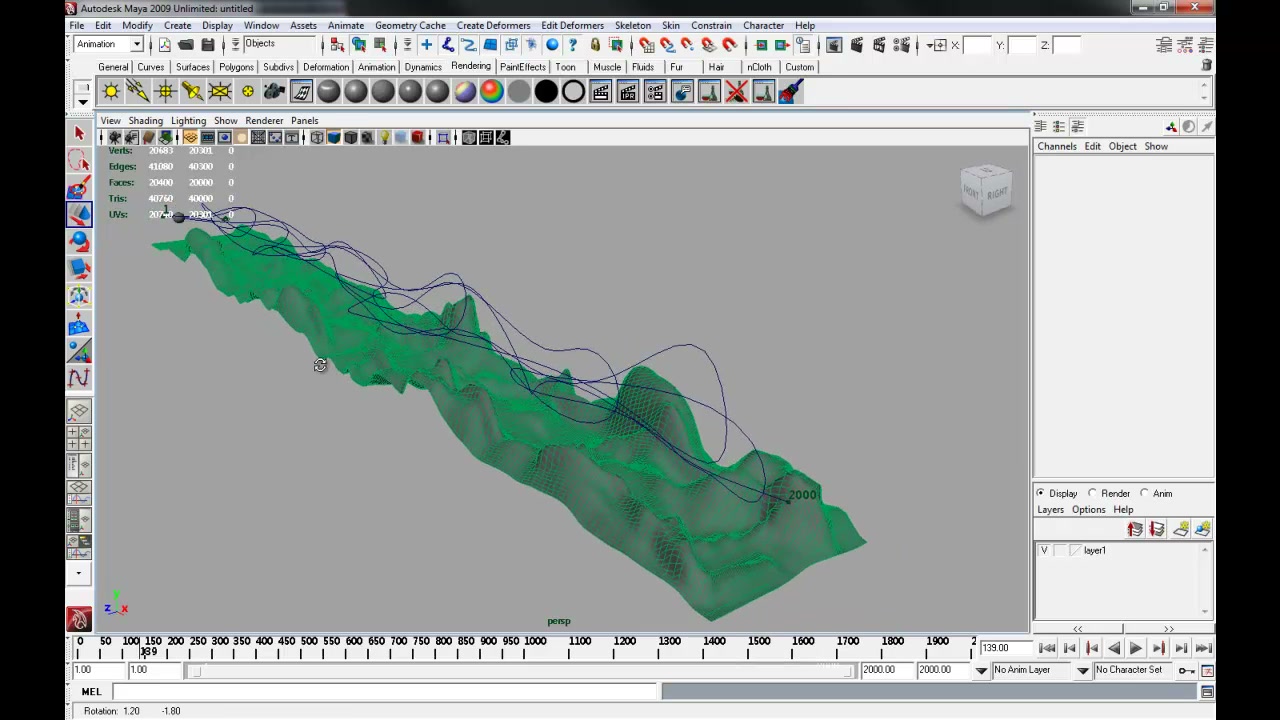Switch to four view layout
The width and height of the screenshot is (1280, 720).
click(79, 438)
